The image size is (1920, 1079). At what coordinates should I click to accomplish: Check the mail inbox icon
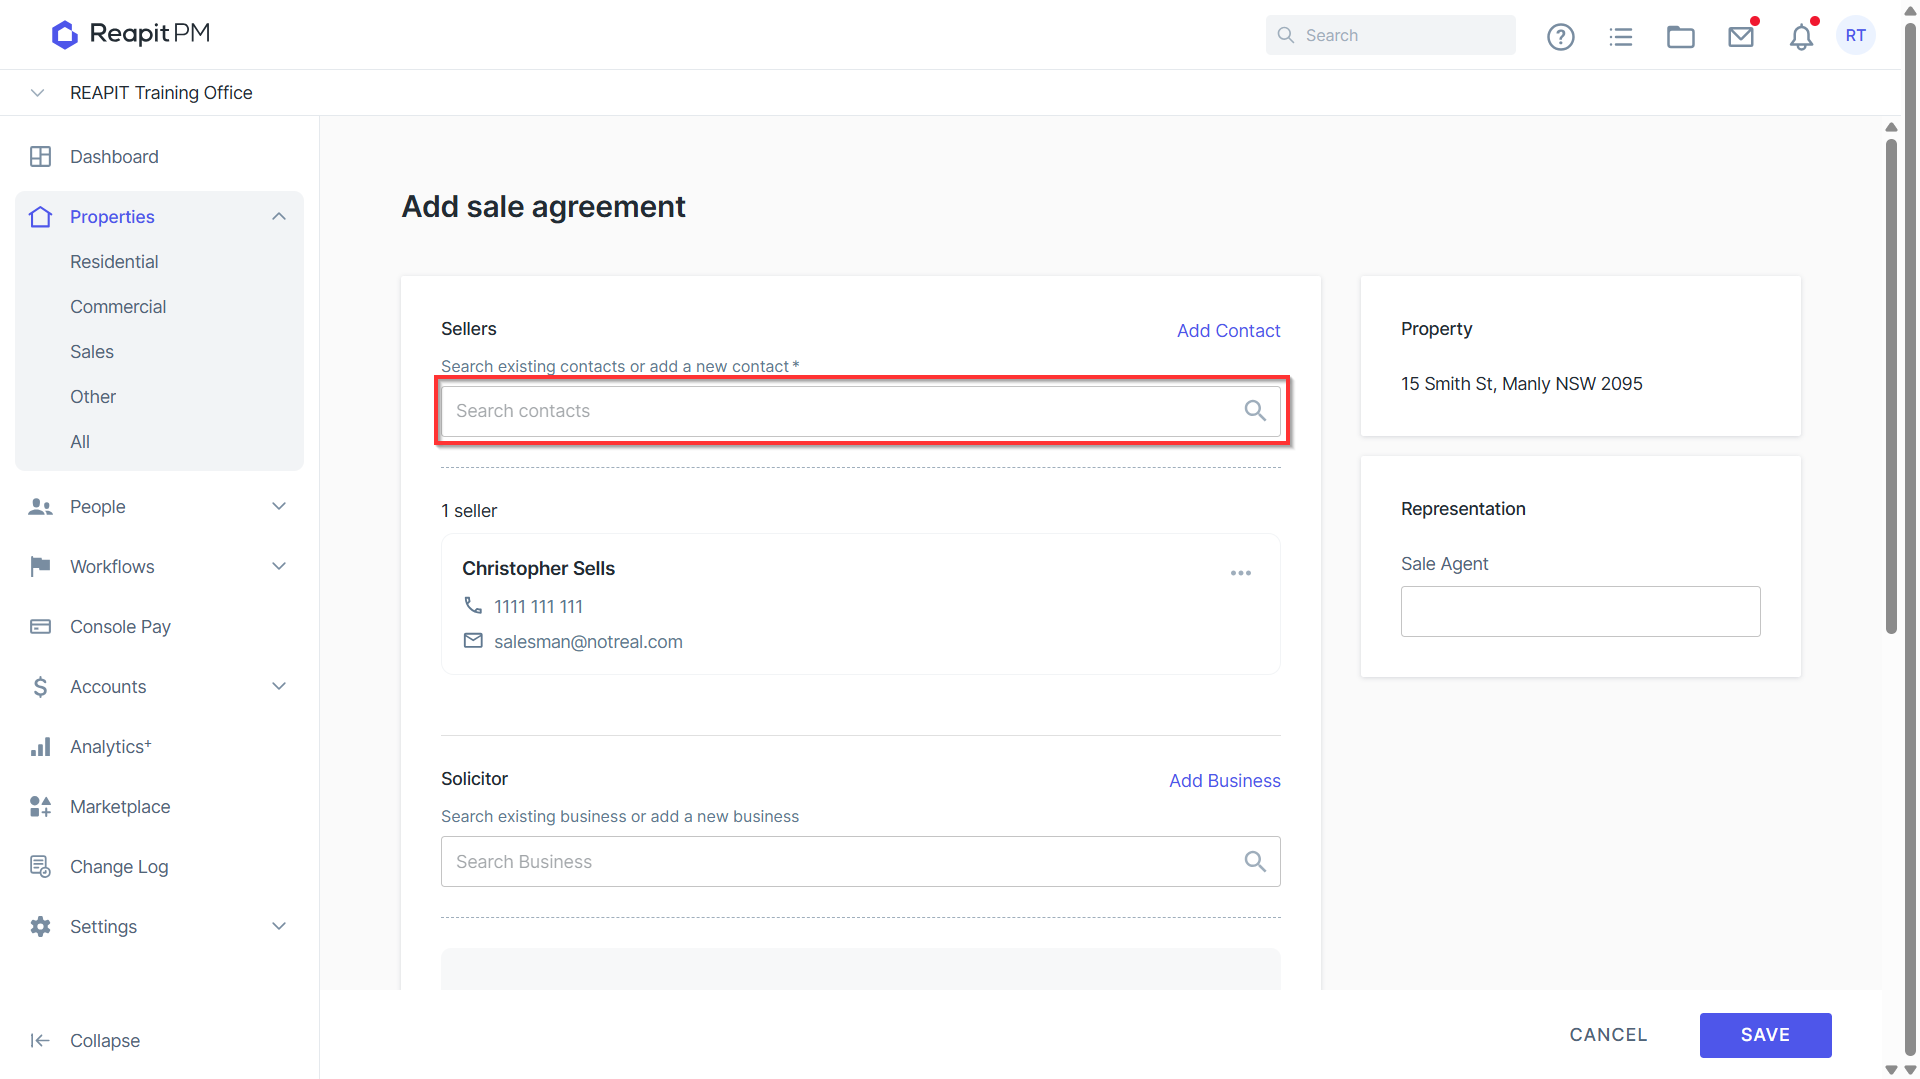[x=1740, y=37]
